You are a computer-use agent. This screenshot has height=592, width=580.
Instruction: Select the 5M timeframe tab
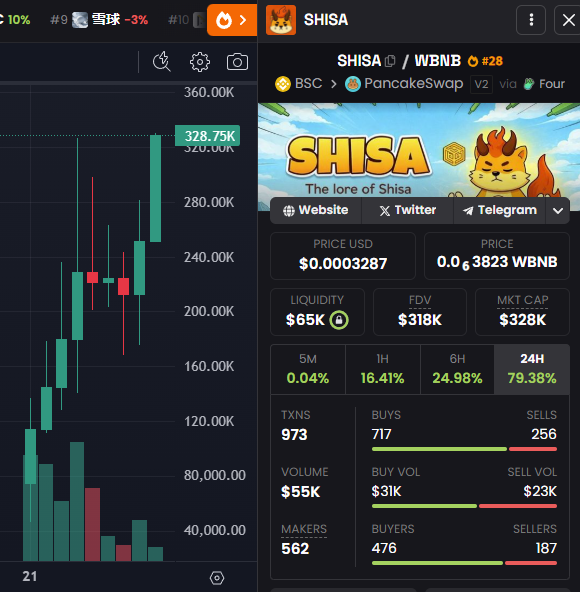click(308, 369)
